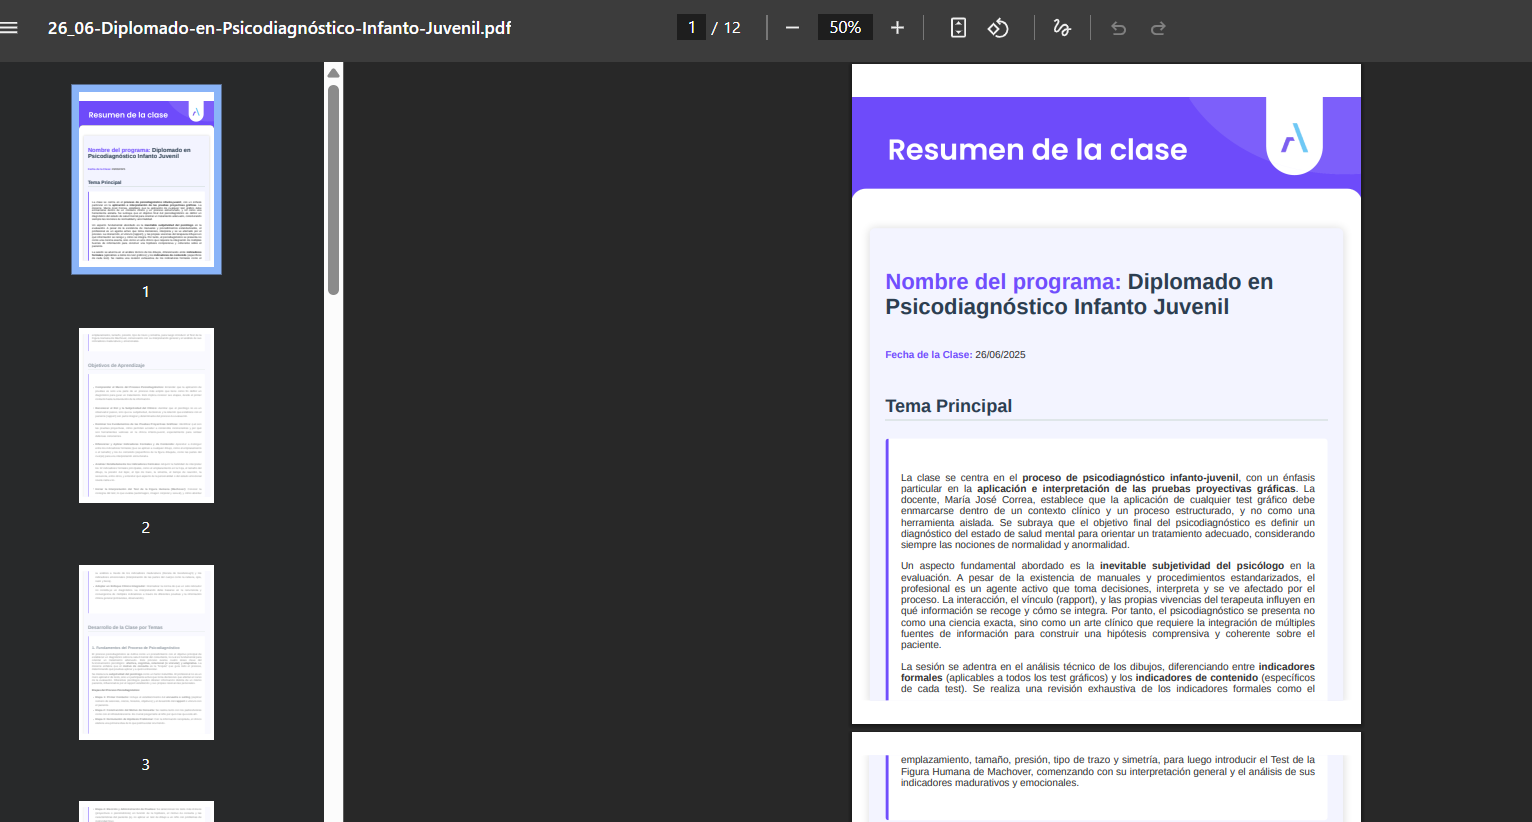Click the redo arrow icon

(x=1158, y=28)
